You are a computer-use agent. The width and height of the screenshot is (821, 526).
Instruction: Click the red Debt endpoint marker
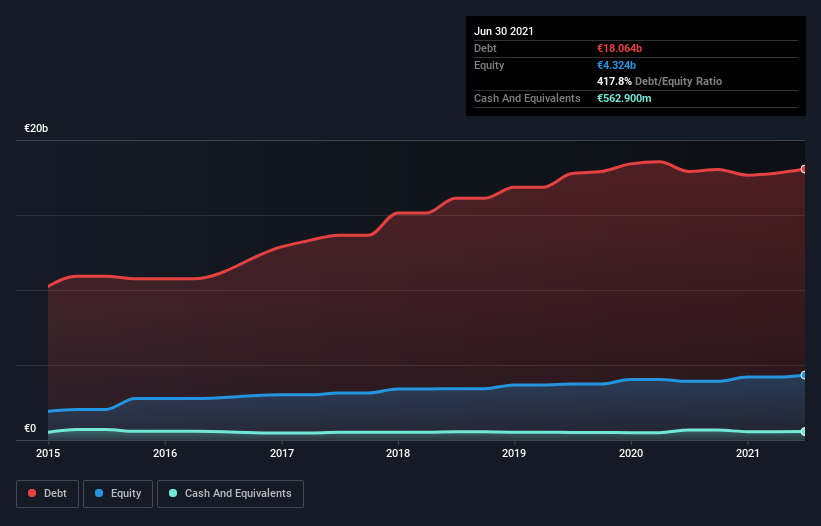point(804,169)
